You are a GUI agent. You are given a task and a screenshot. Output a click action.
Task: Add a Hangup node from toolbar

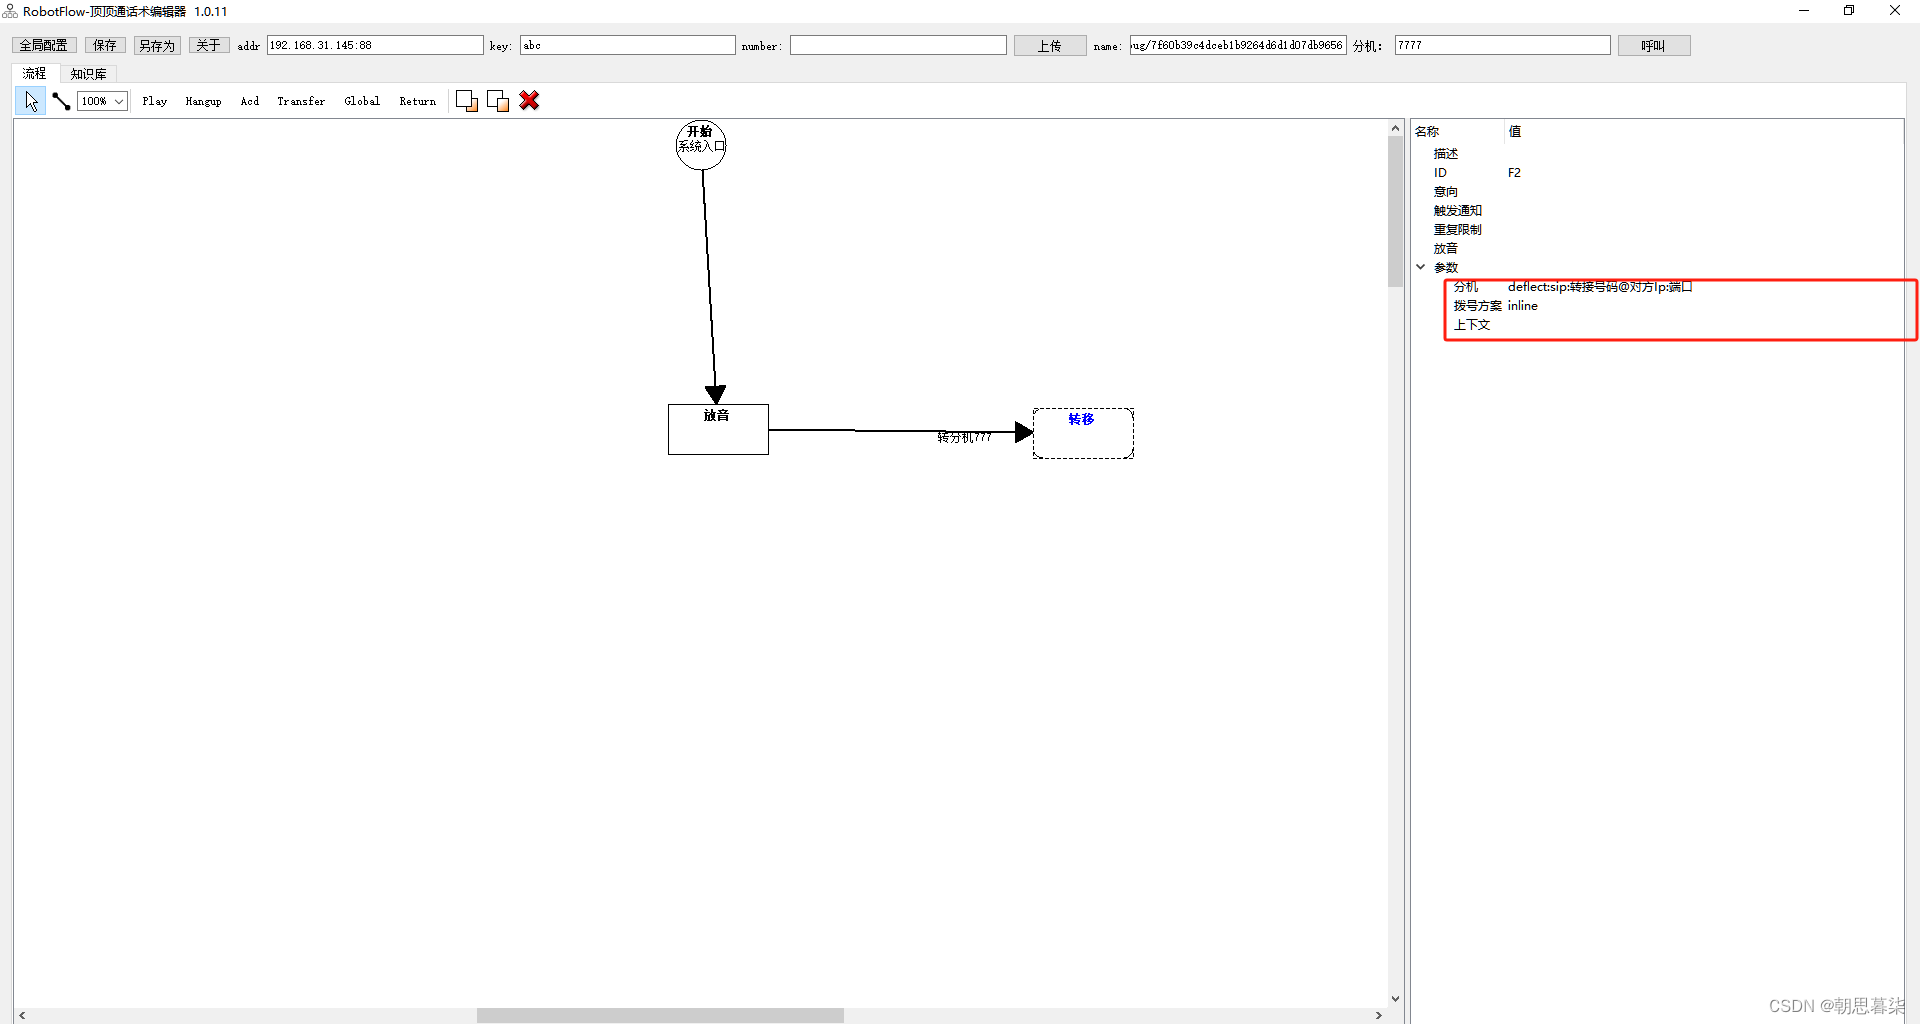point(203,101)
